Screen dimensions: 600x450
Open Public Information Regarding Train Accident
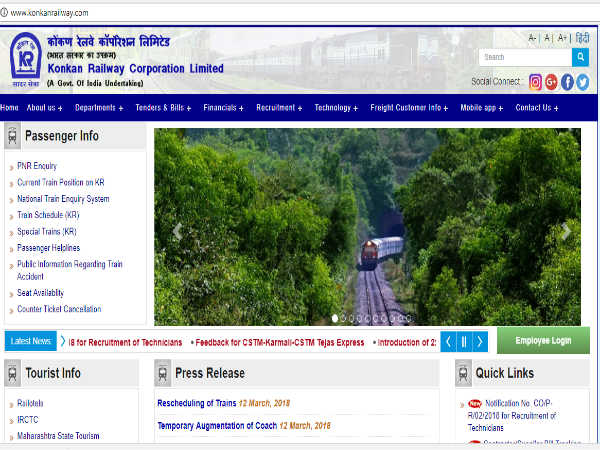point(70,270)
